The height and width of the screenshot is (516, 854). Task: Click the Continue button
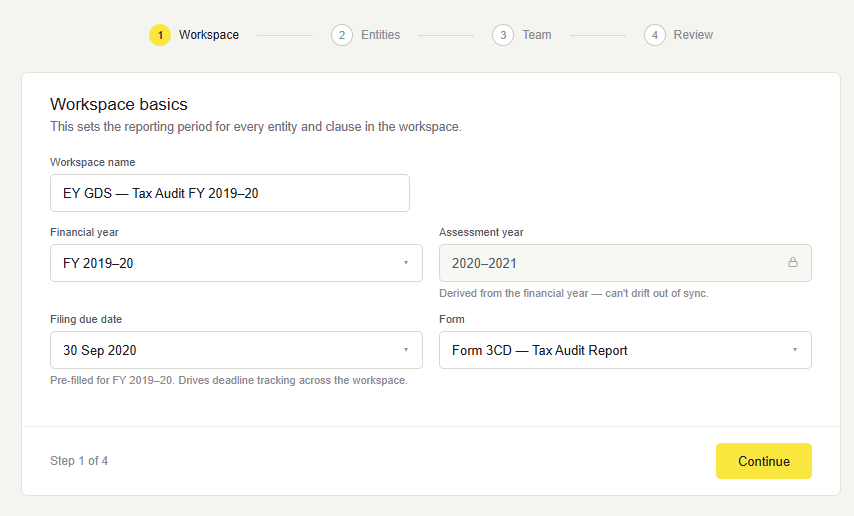[764, 461]
